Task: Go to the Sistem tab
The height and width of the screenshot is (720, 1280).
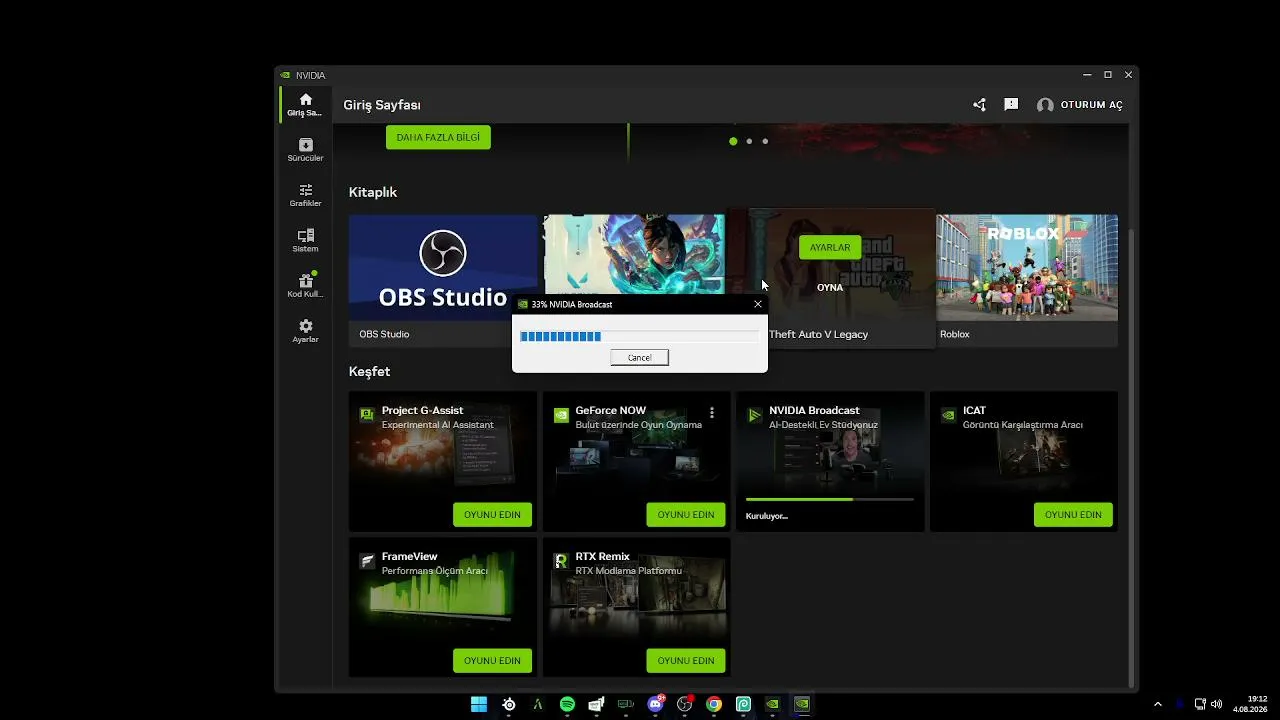Action: (305, 240)
